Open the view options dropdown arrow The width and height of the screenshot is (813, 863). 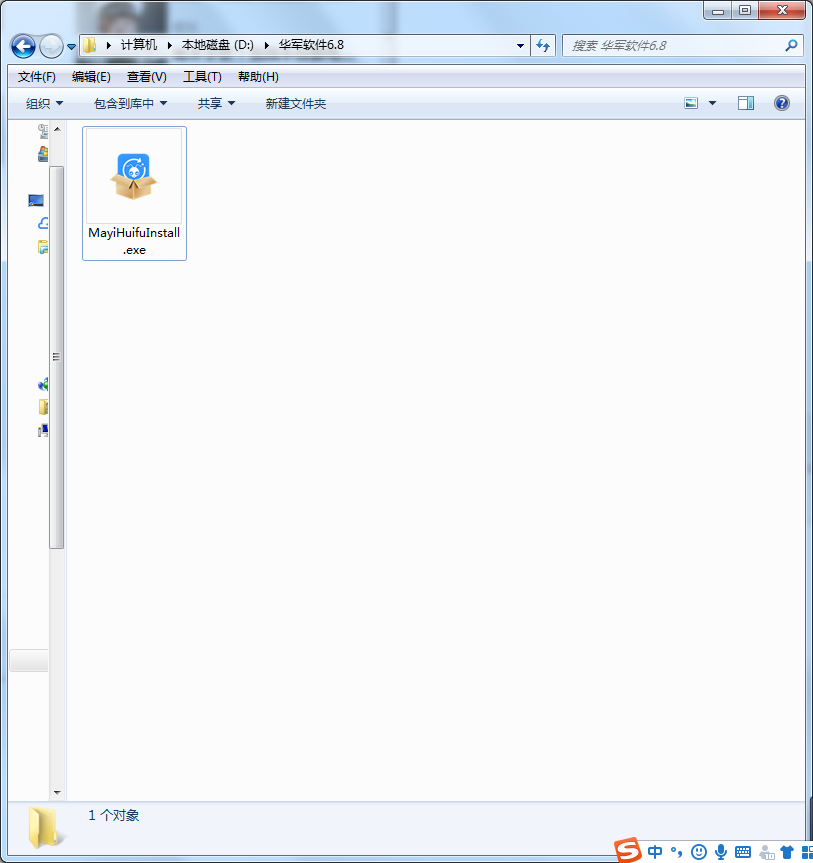[x=712, y=103]
